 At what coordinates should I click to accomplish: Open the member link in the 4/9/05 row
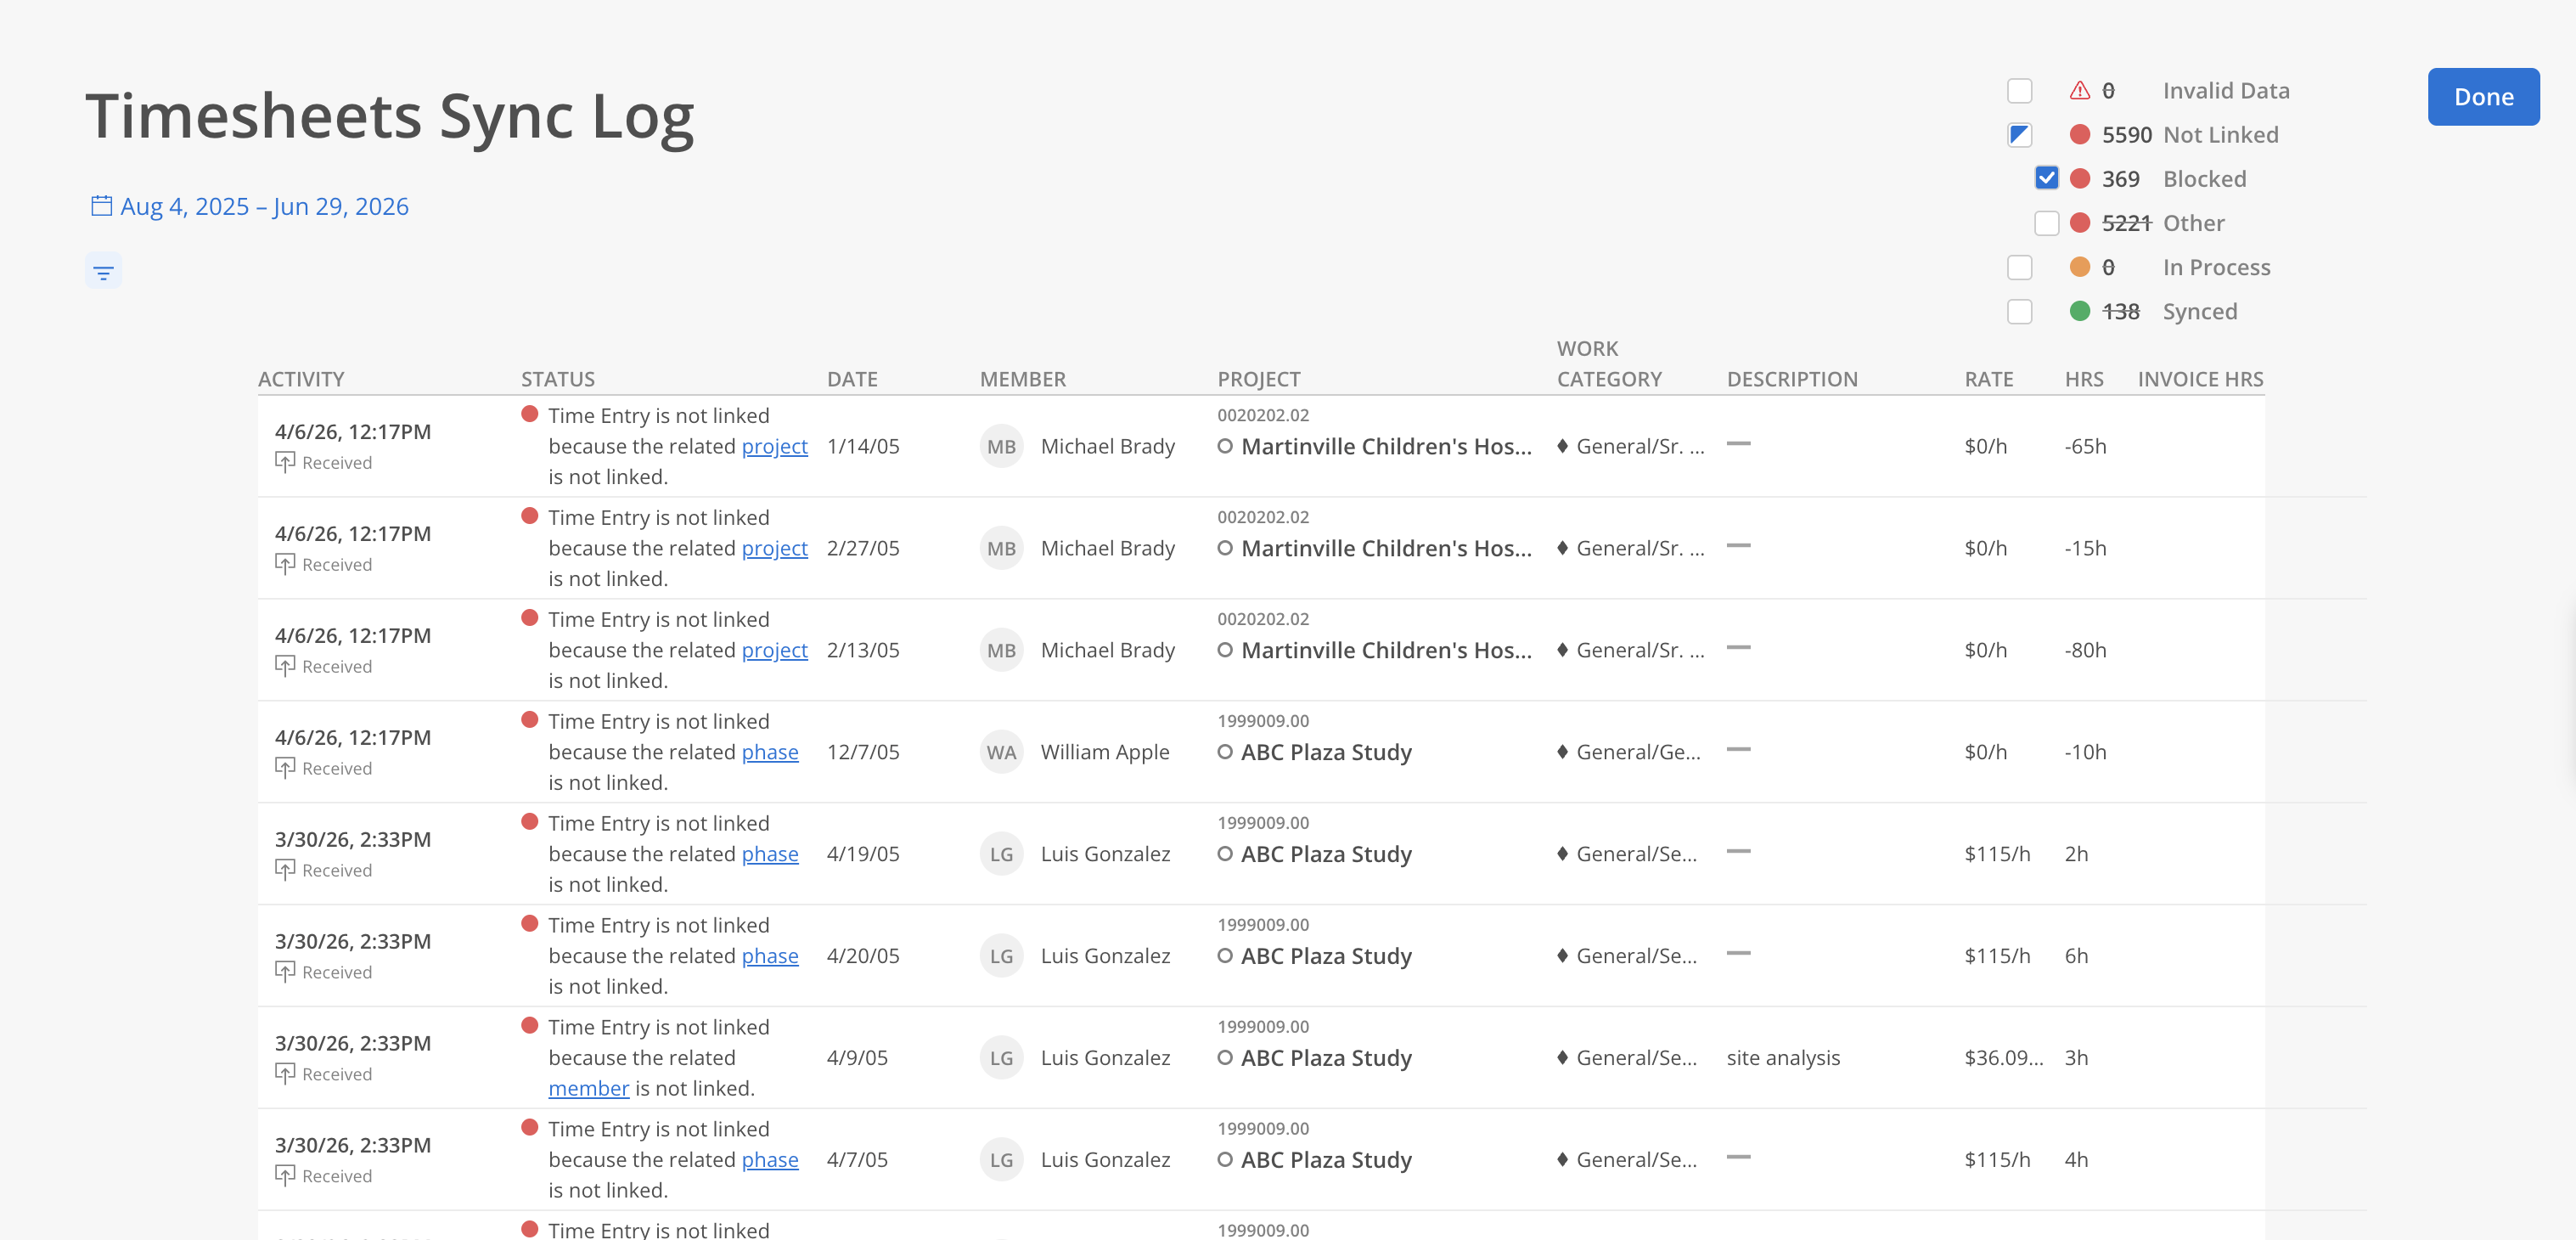click(x=589, y=1088)
